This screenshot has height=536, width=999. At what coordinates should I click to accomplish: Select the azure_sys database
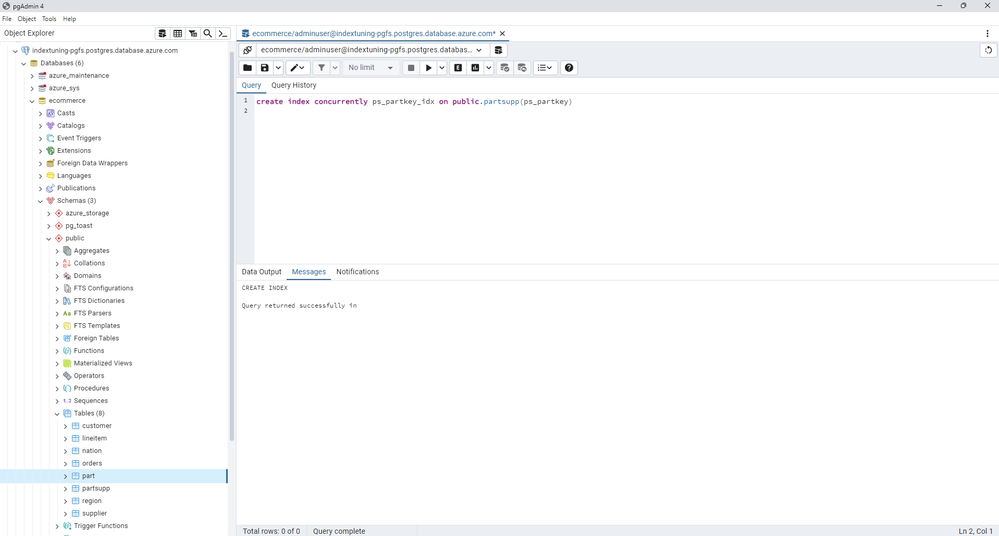64,88
